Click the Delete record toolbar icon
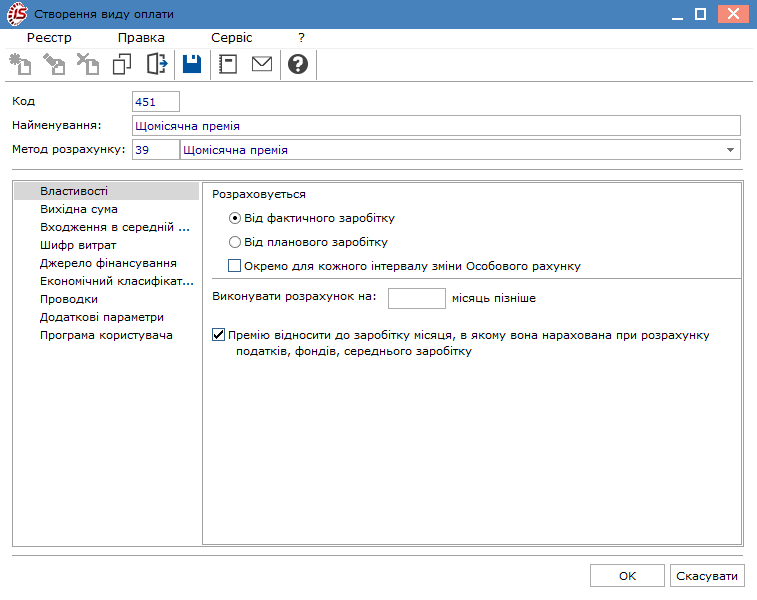 [88, 64]
